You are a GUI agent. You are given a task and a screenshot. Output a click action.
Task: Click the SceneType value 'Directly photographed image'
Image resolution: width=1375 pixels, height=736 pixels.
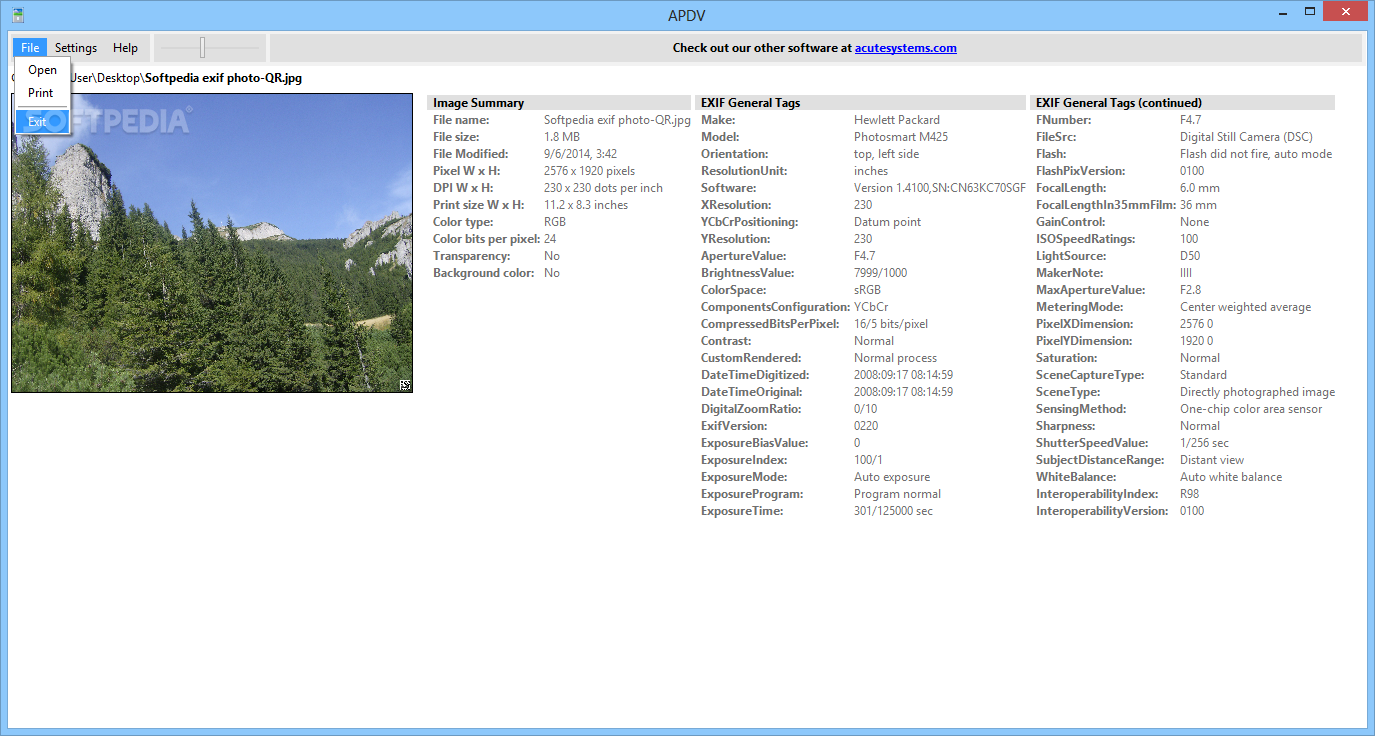tap(1257, 392)
